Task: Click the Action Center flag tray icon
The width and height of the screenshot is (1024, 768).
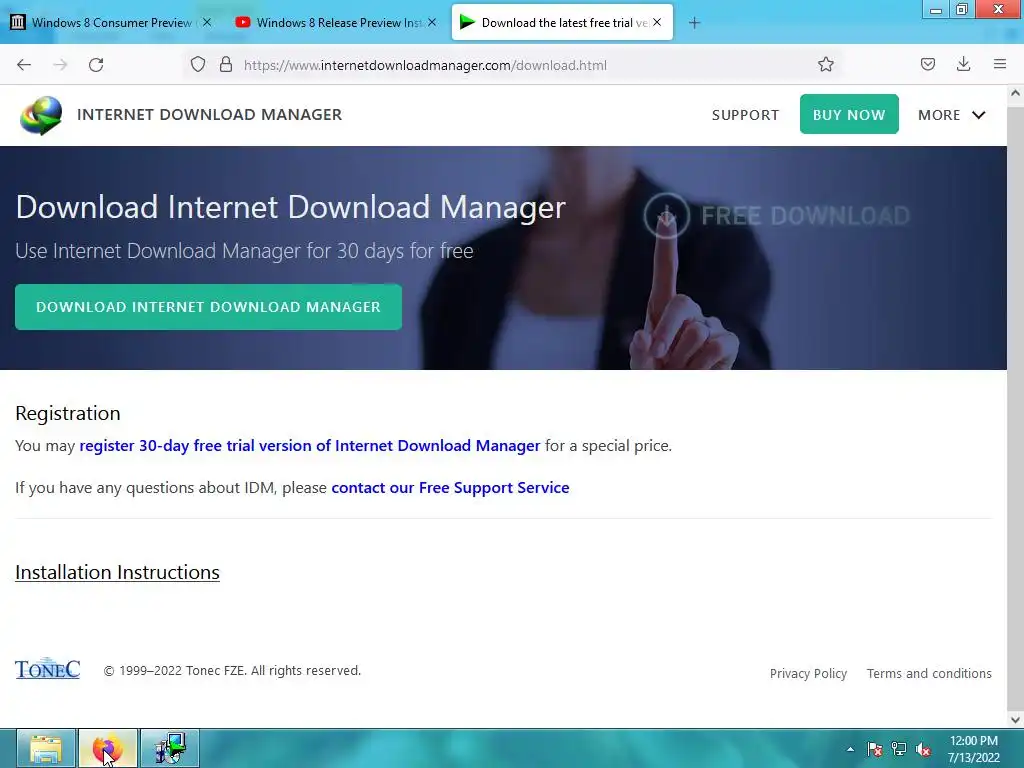Action: 875,749
